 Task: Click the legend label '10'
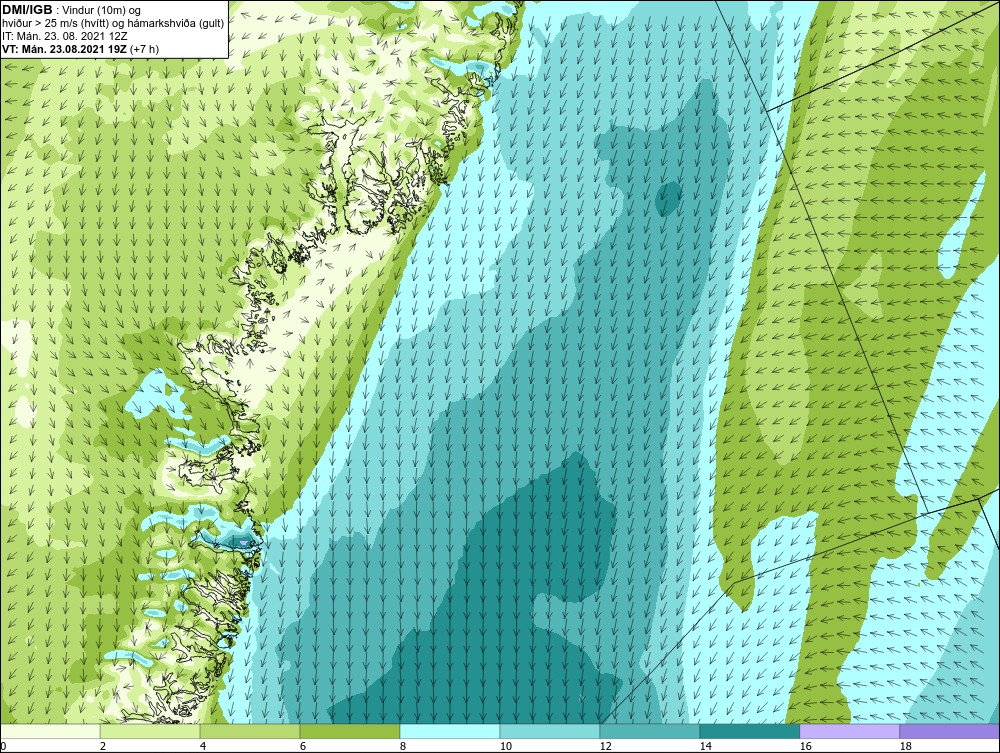(x=506, y=746)
